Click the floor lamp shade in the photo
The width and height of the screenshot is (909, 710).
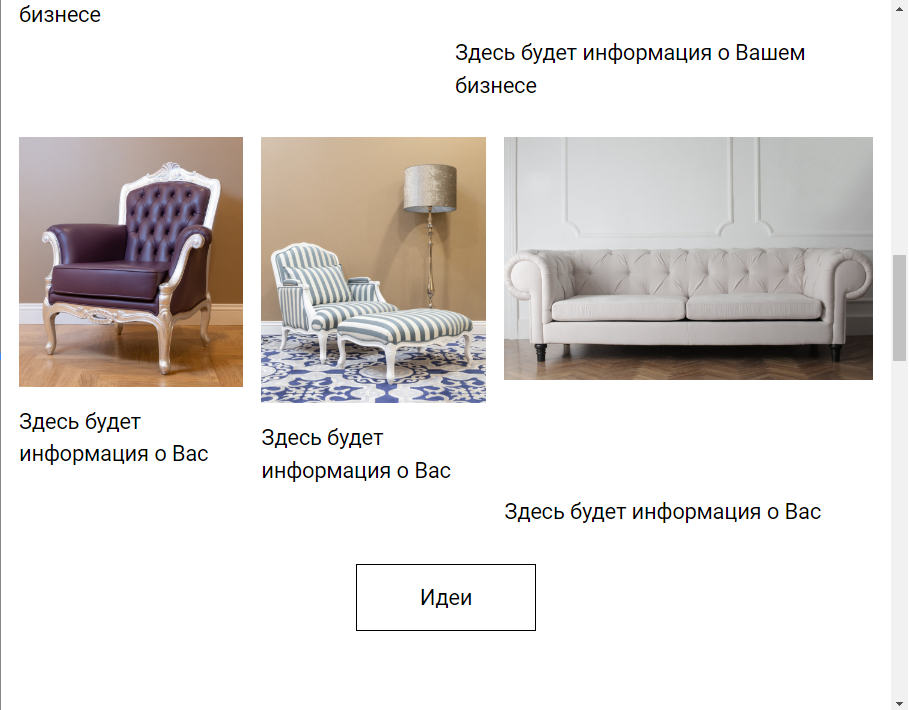point(430,188)
